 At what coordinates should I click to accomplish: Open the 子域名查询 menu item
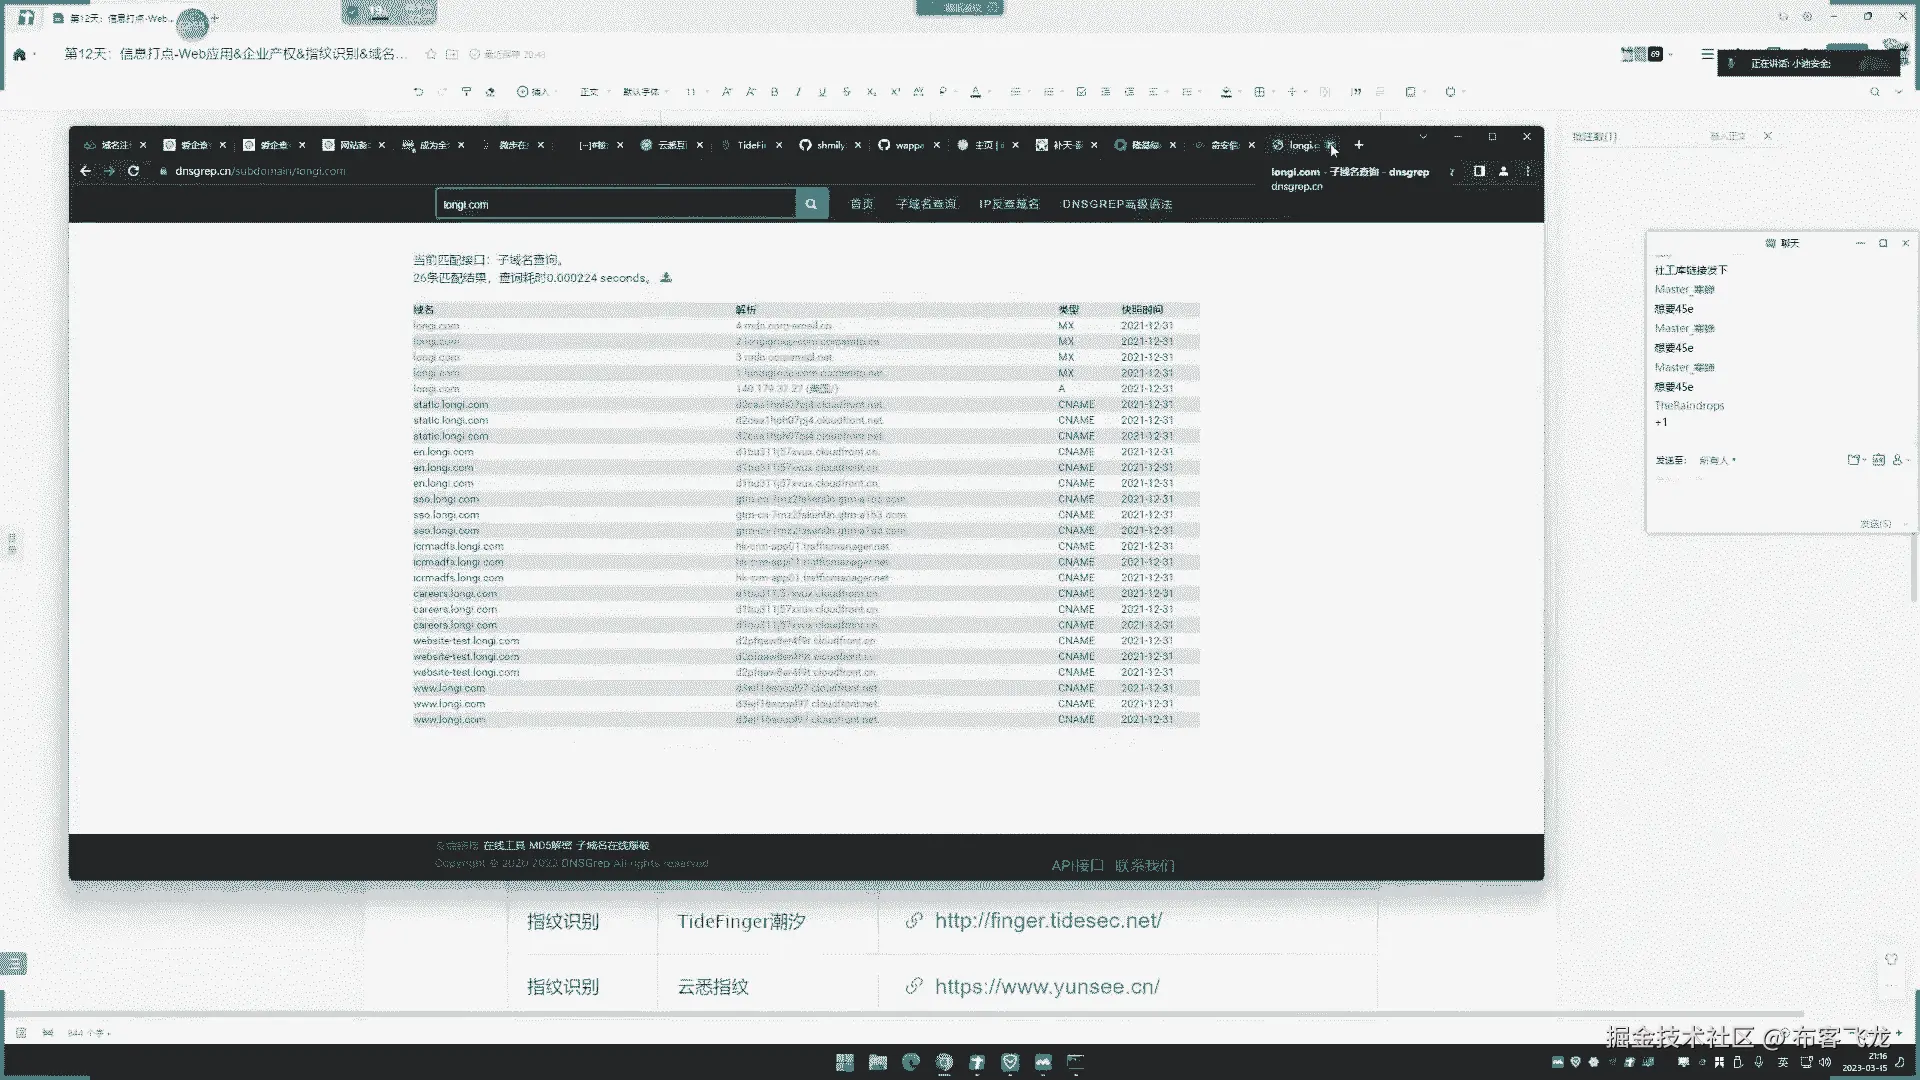click(926, 204)
